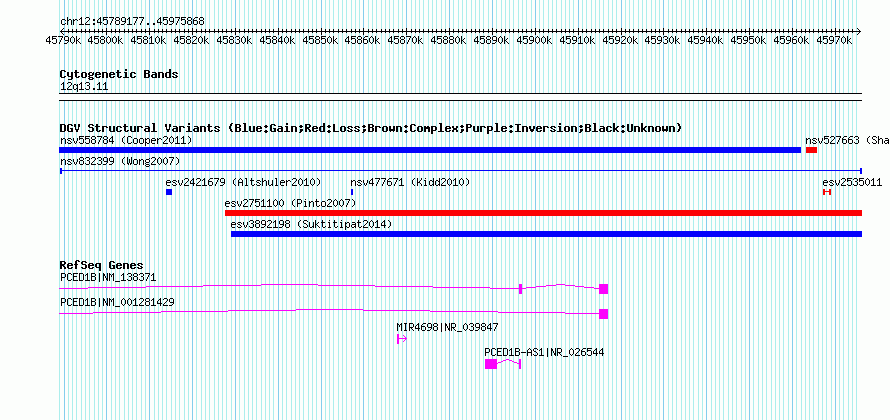Click the end exon box of NM_001281429
Screen dimensions: 890x420
pyautogui.click(x=603, y=314)
